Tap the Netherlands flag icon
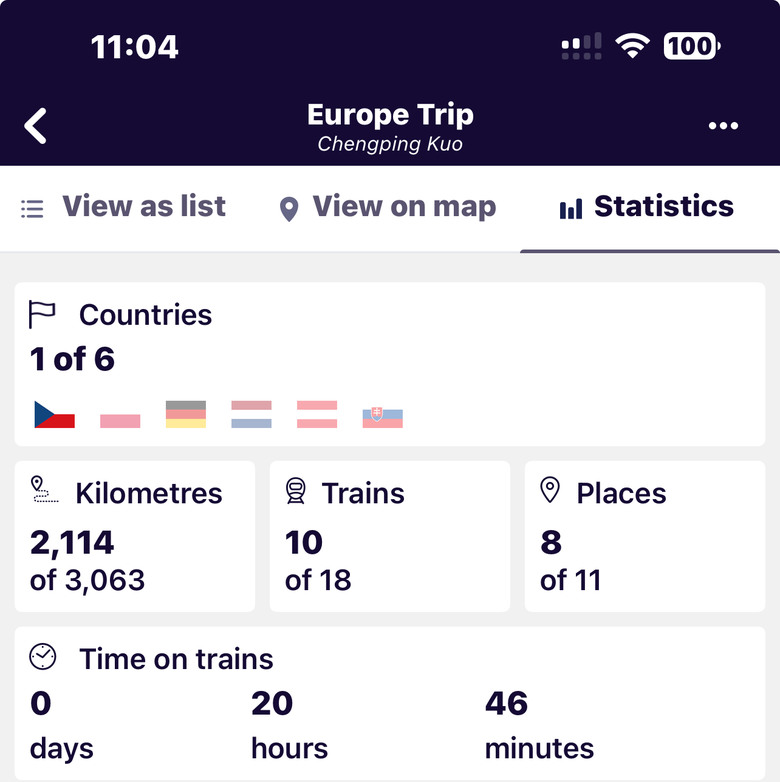The width and height of the screenshot is (780, 782). (x=251, y=414)
